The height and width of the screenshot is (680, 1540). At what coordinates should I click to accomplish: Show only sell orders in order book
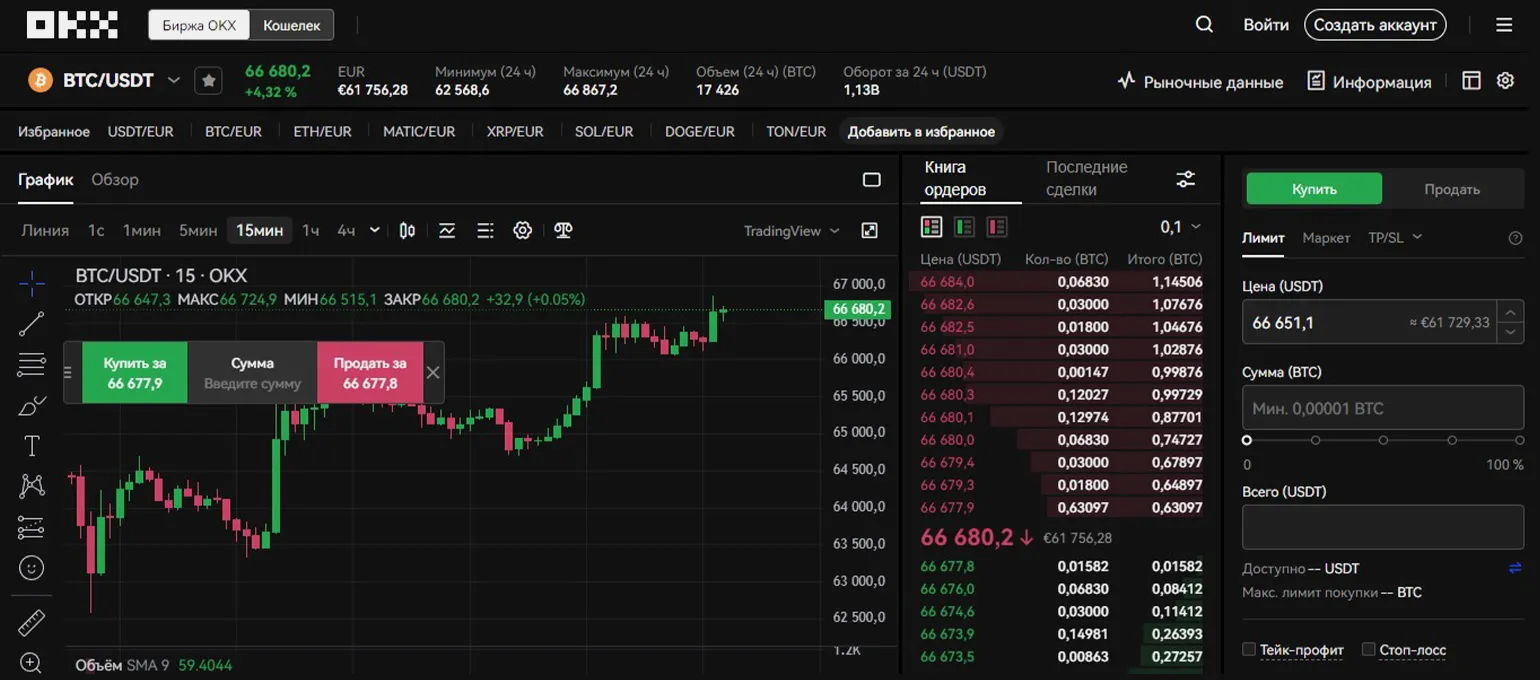(997, 227)
